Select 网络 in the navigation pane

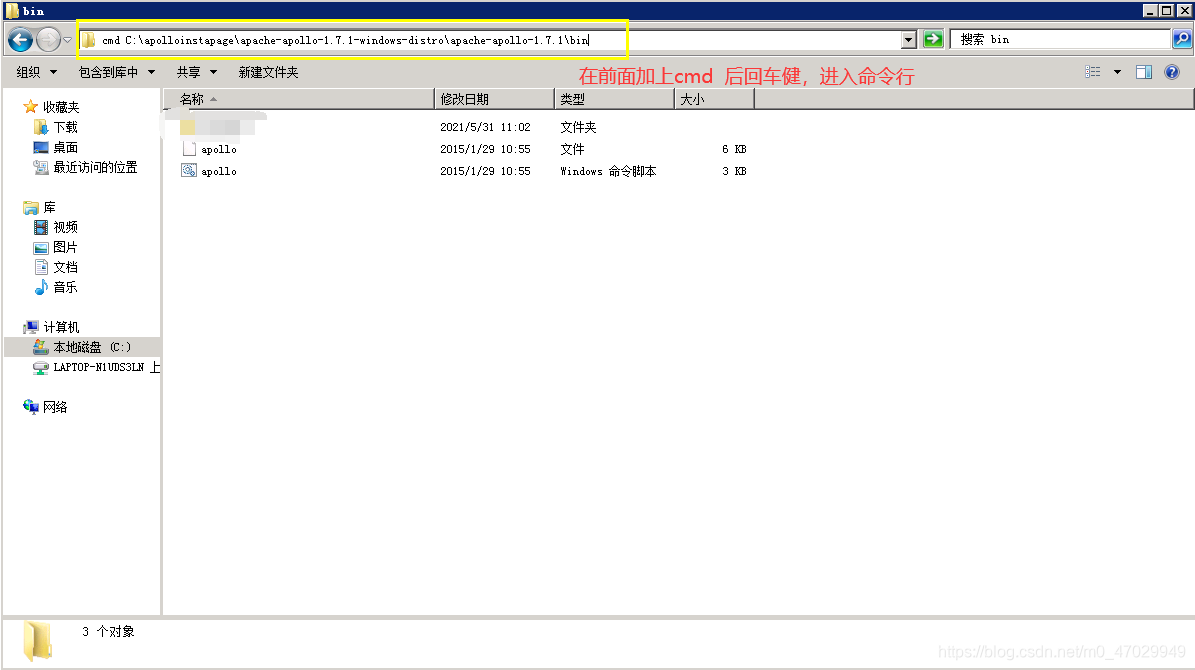[55, 407]
